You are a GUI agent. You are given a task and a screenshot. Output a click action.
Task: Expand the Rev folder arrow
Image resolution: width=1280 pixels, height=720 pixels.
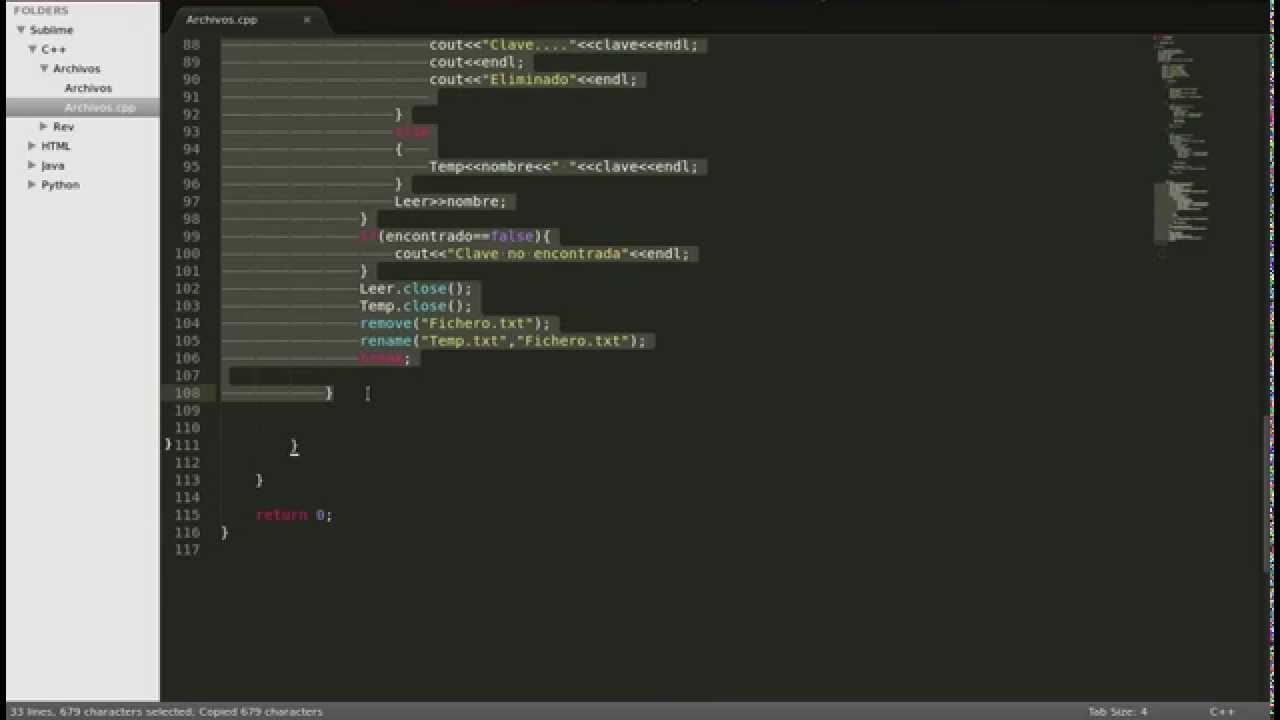[44, 126]
